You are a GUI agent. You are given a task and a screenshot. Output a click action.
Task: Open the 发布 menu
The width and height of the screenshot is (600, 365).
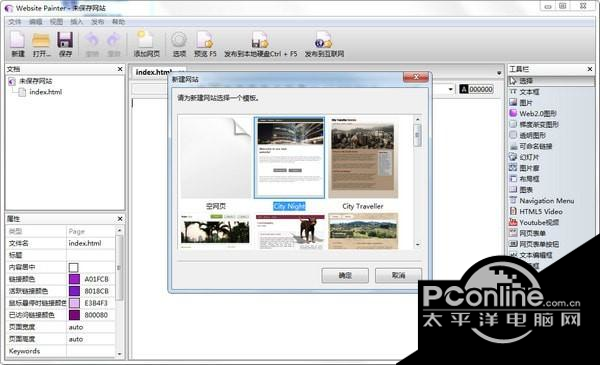point(97,22)
